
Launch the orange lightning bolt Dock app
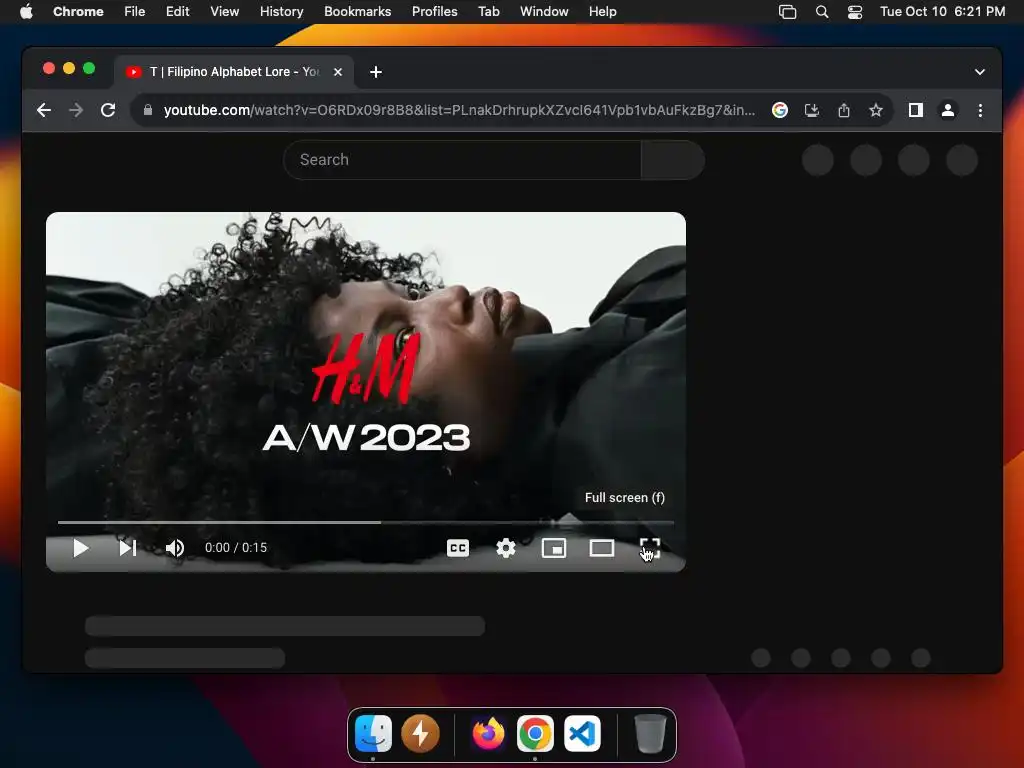point(420,733)
